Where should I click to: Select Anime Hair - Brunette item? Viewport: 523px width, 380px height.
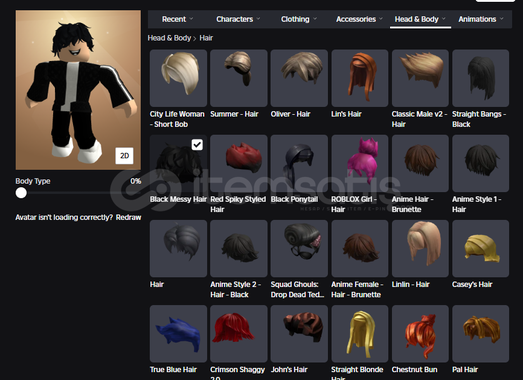(x=420, y=163)
